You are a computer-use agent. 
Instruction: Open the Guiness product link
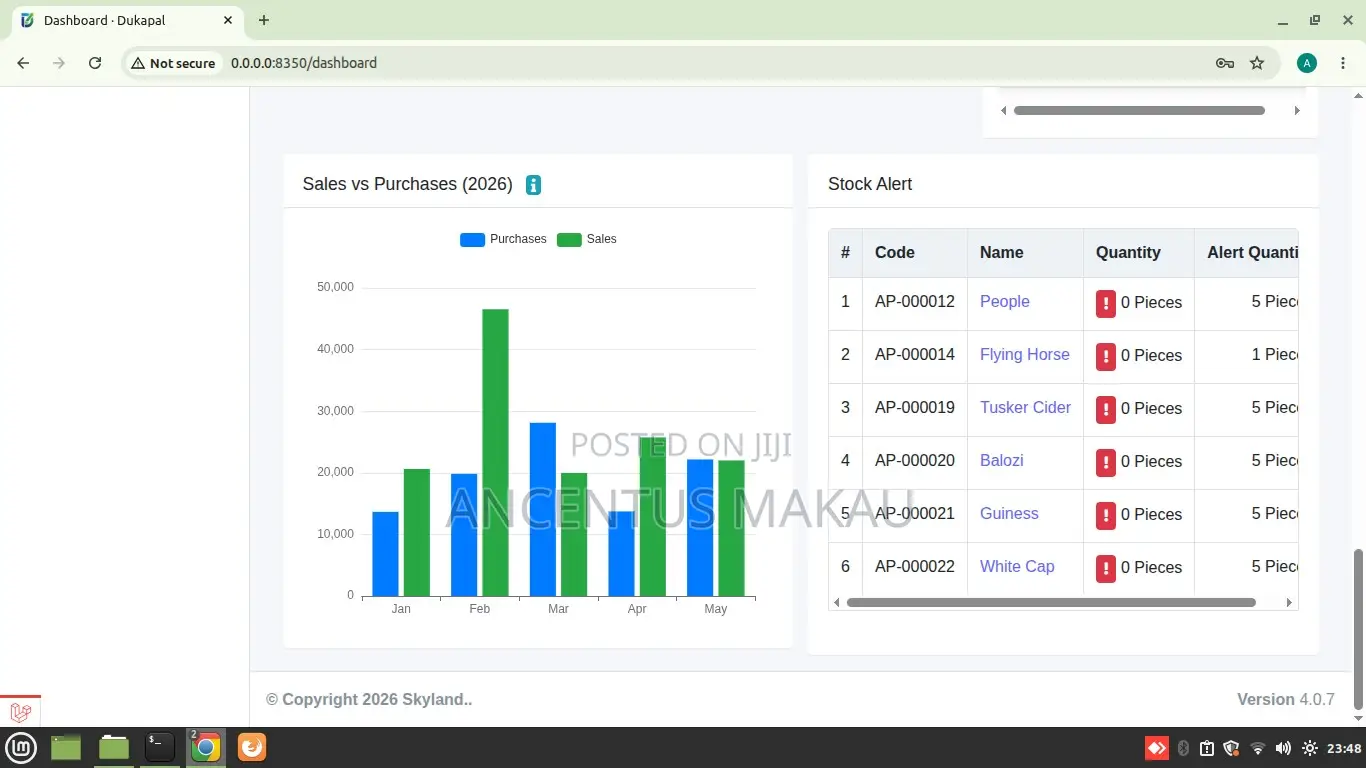point(1009,514)
